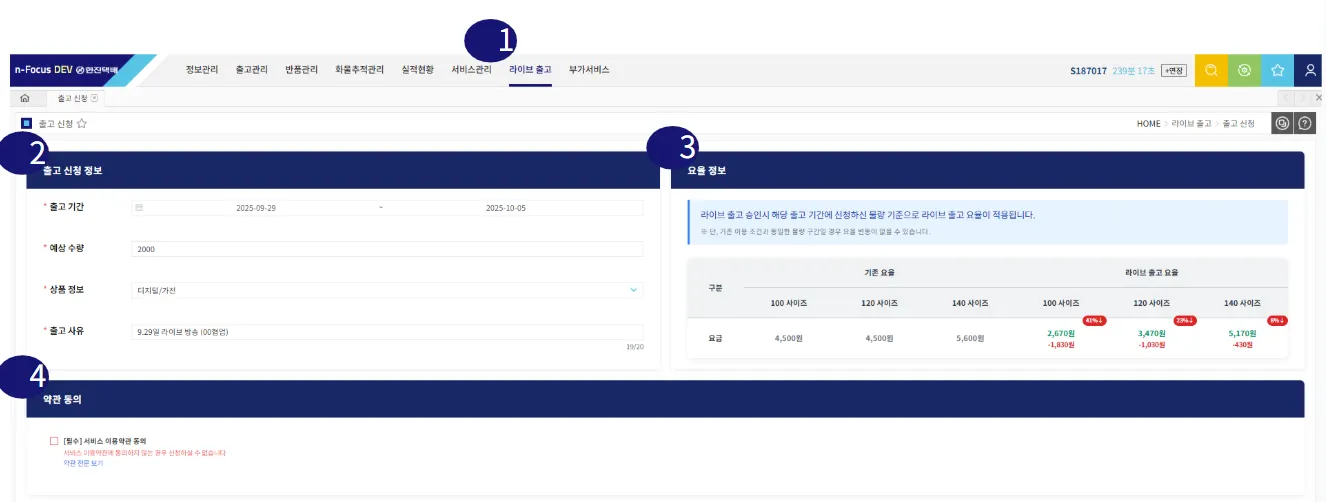Viewport: 1326px width, 502px height.
Task: Click the 5,600원 base rate value
Action: click(x=970, y=338)
